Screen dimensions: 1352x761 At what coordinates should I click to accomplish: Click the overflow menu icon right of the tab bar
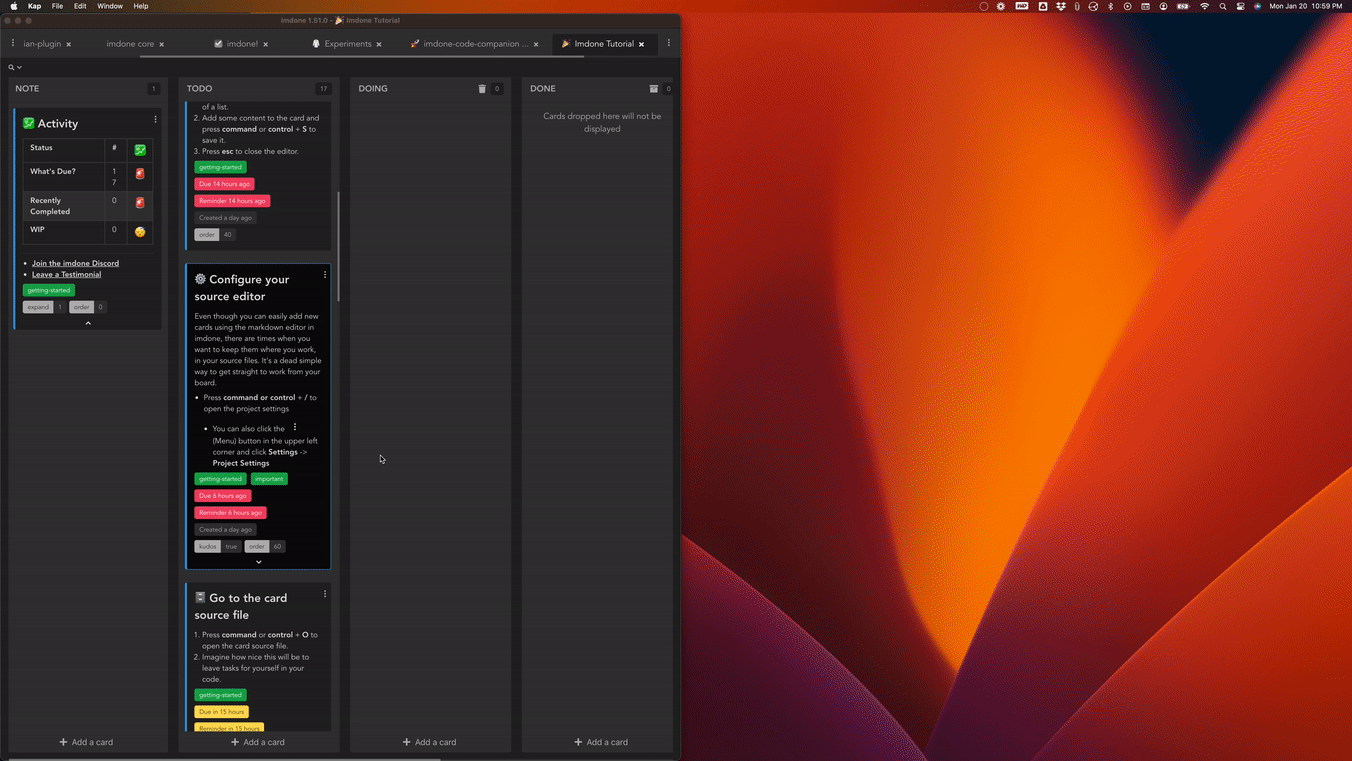pos(668,43)
